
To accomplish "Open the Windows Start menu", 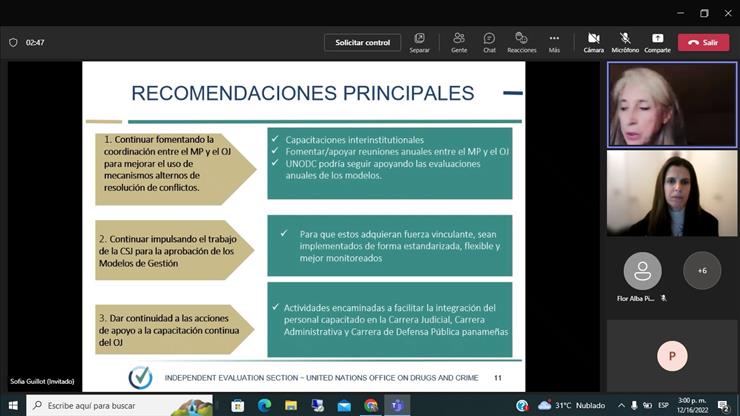I will pos(13,406).
